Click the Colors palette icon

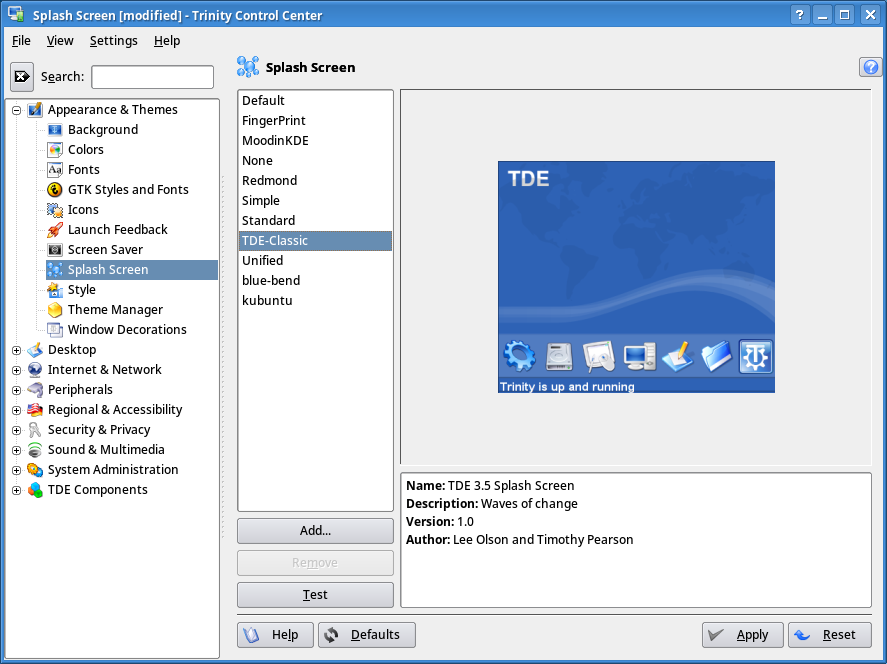(x=55, y=150)
